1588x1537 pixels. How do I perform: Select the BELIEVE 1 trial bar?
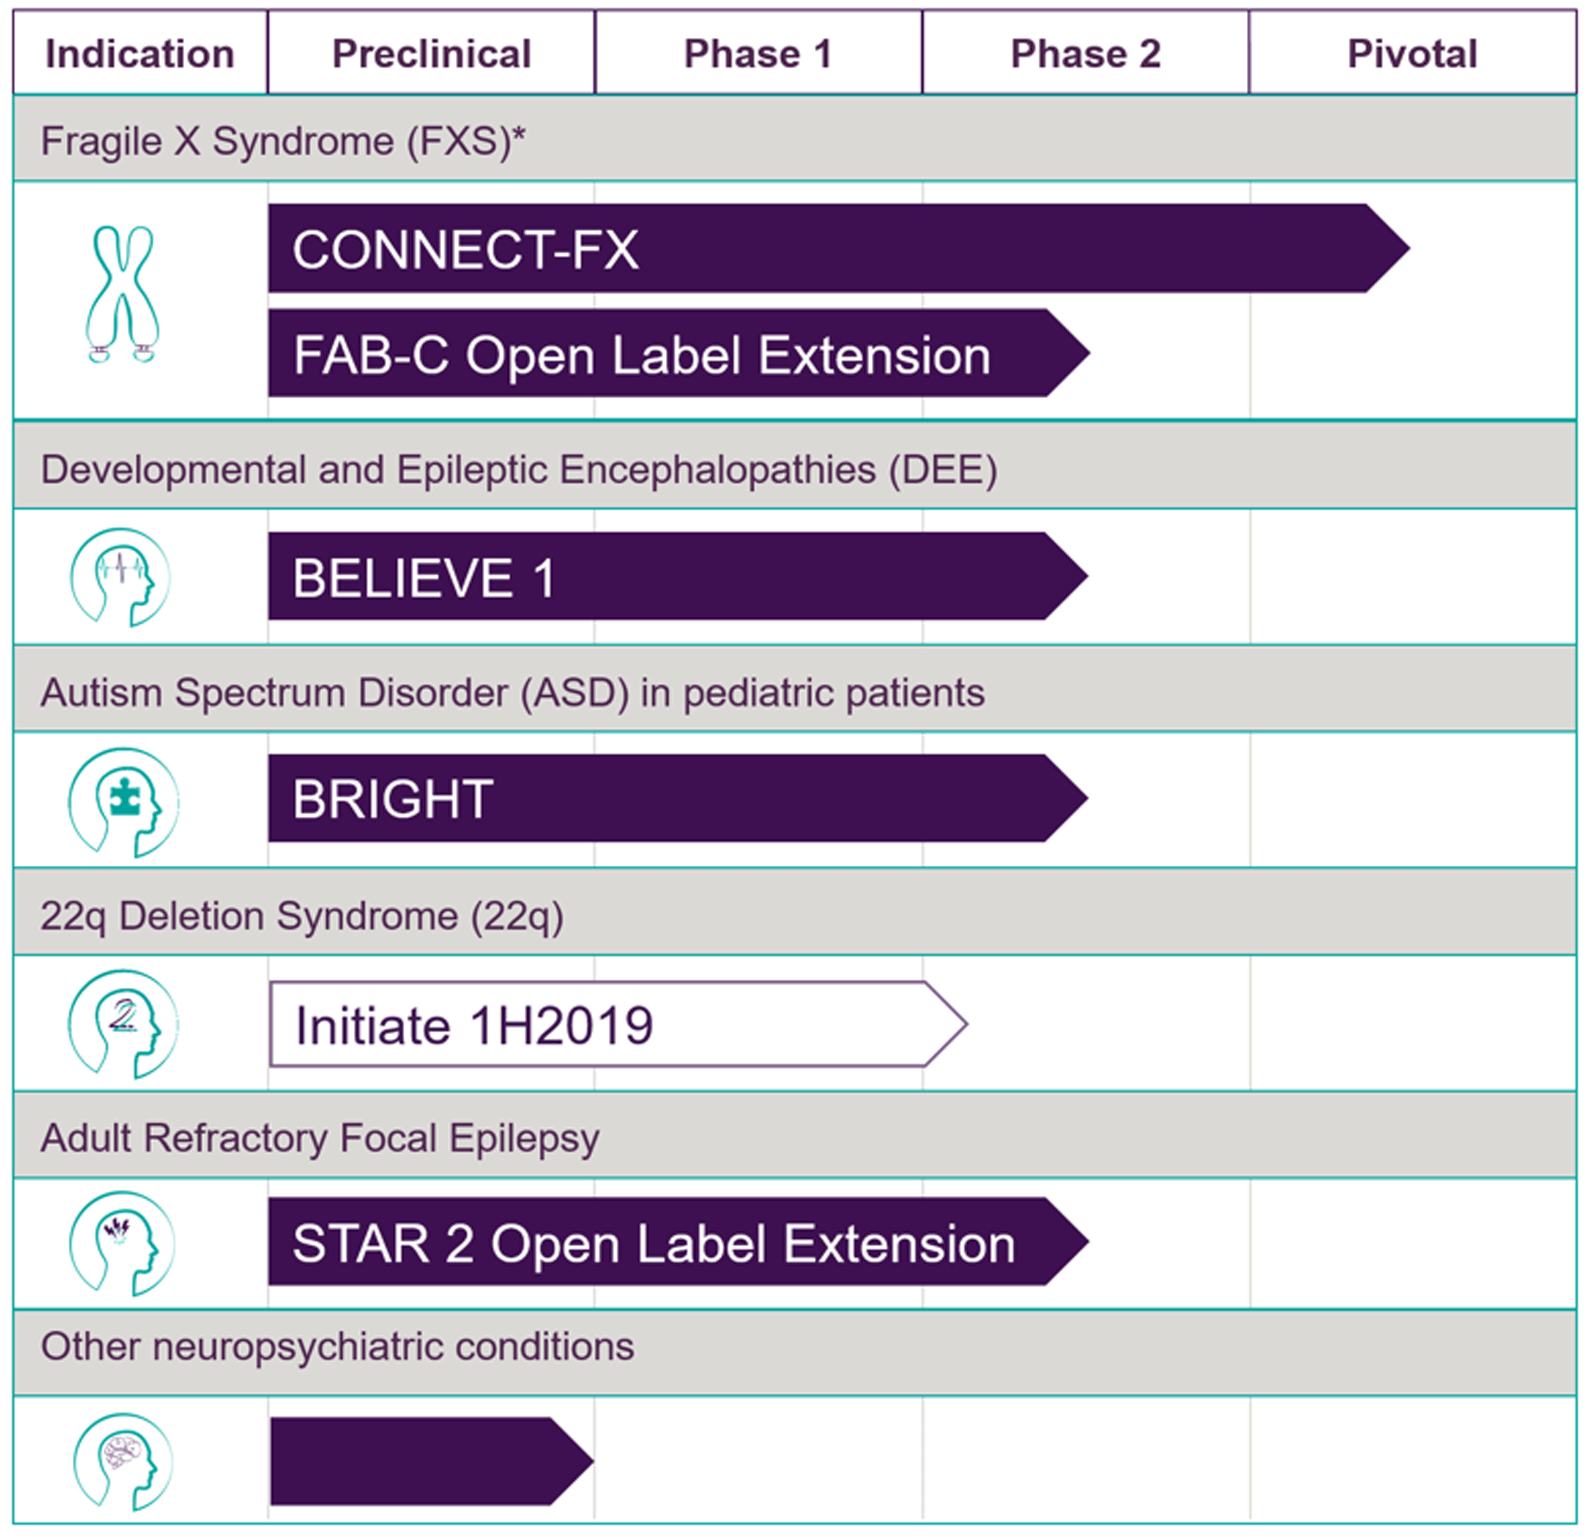click(x=678, y=576)
